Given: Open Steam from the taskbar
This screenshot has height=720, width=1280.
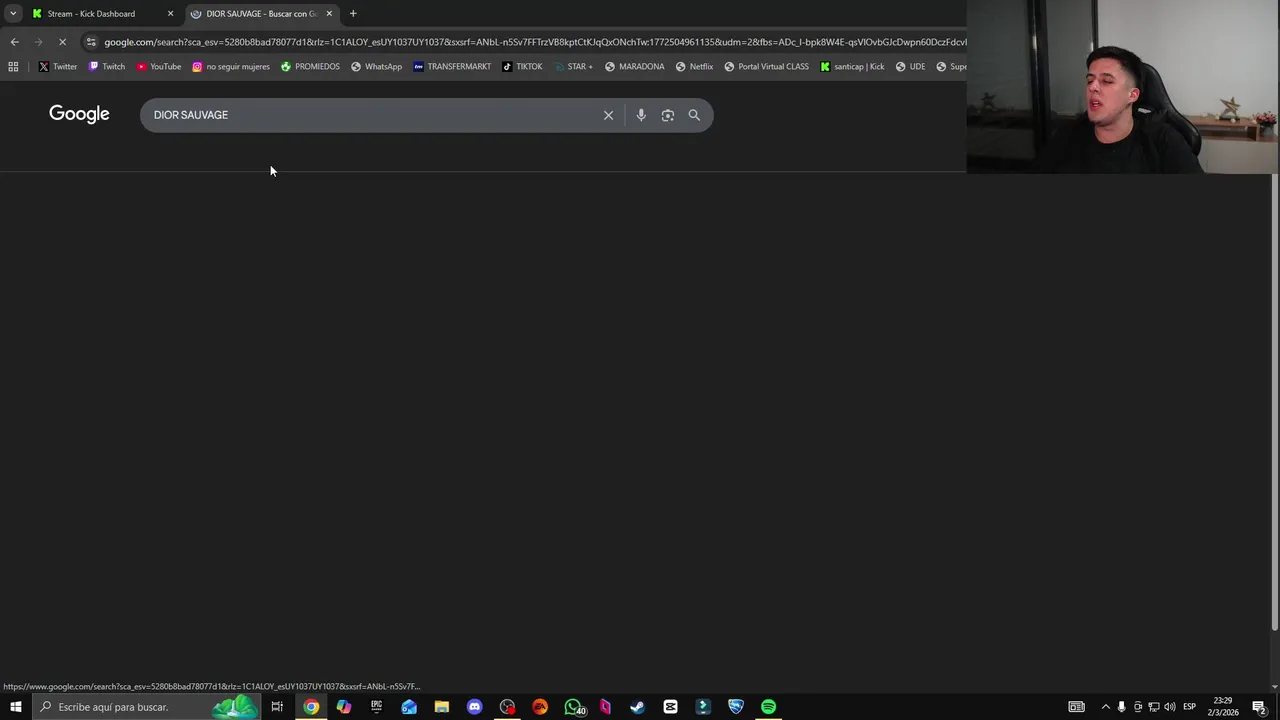Looking at the screenshot, I should [637, 707].
